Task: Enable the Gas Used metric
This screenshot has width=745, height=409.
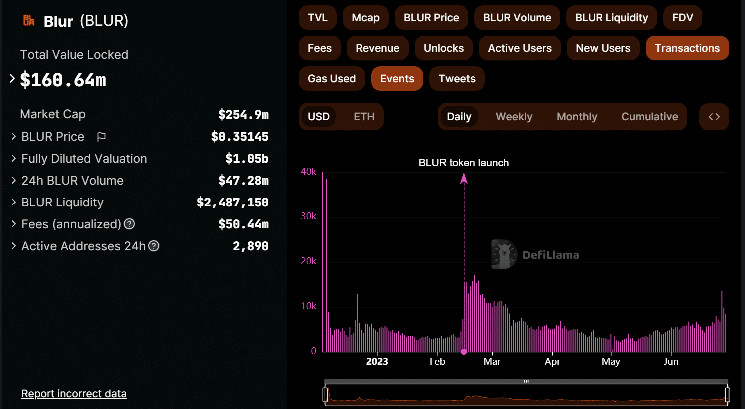Action: (x=332, y=78)
